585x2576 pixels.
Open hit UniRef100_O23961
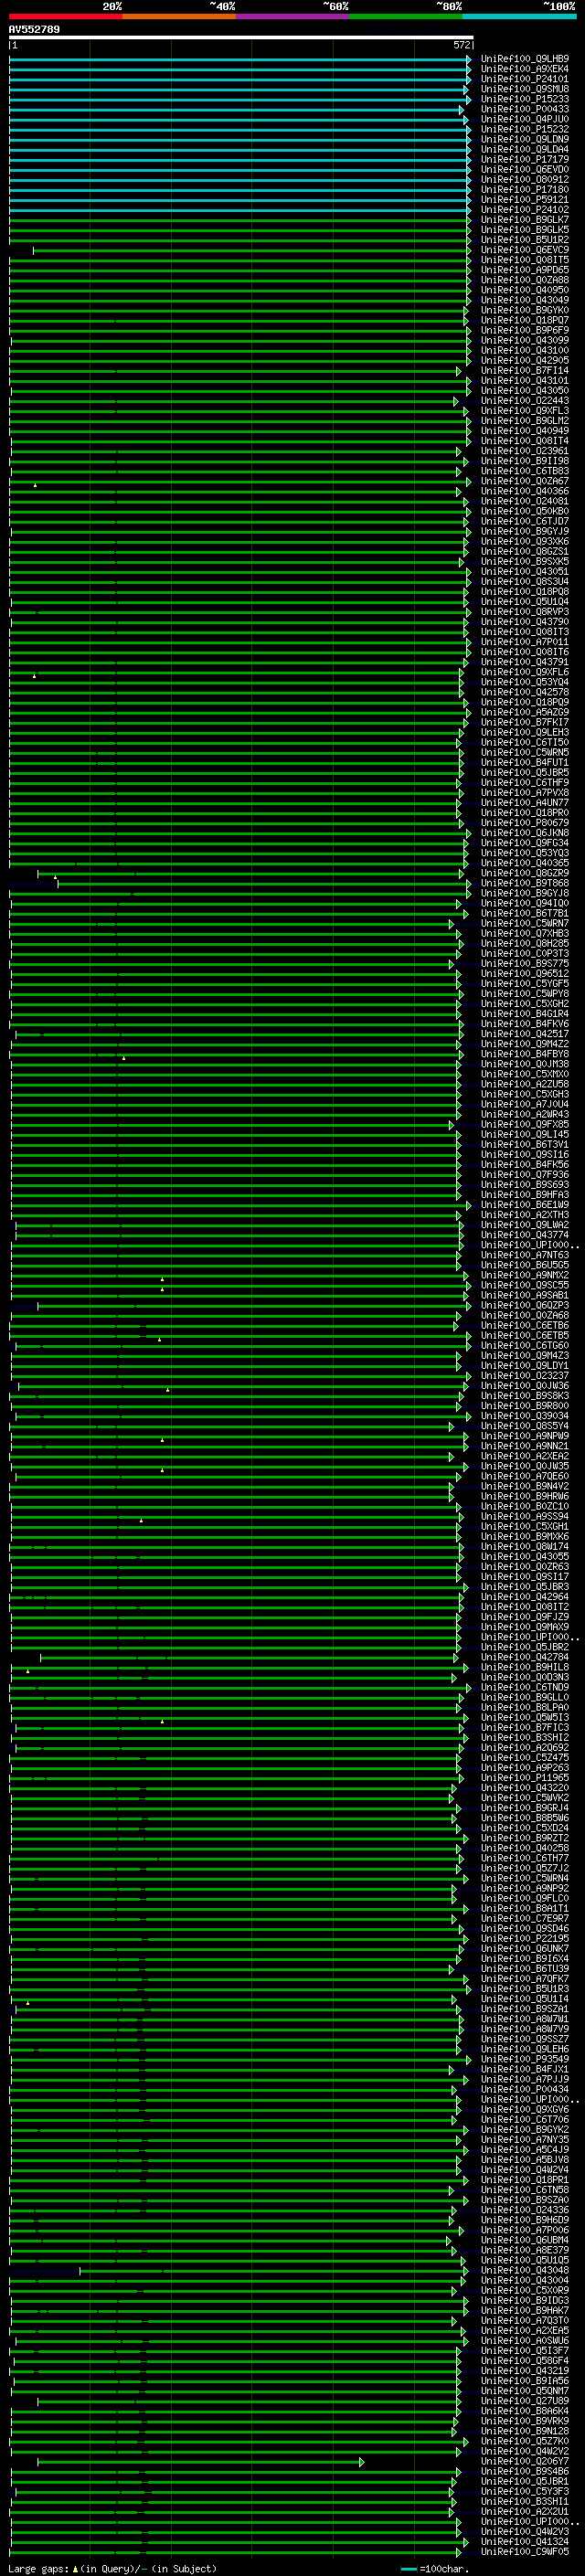[525, 451]
